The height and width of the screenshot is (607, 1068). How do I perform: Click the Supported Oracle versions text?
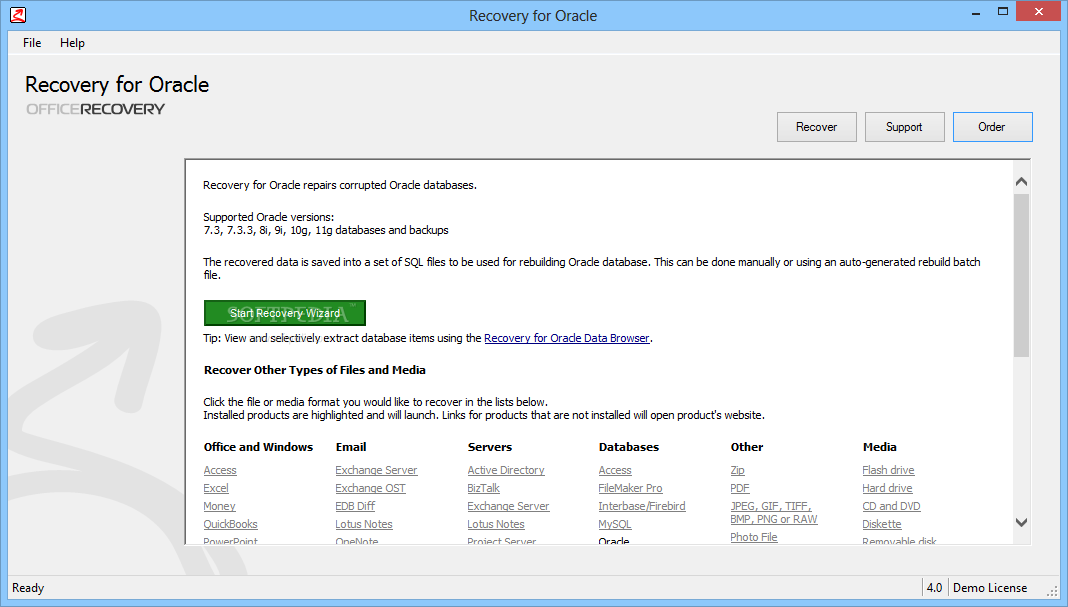click(268, 217)
